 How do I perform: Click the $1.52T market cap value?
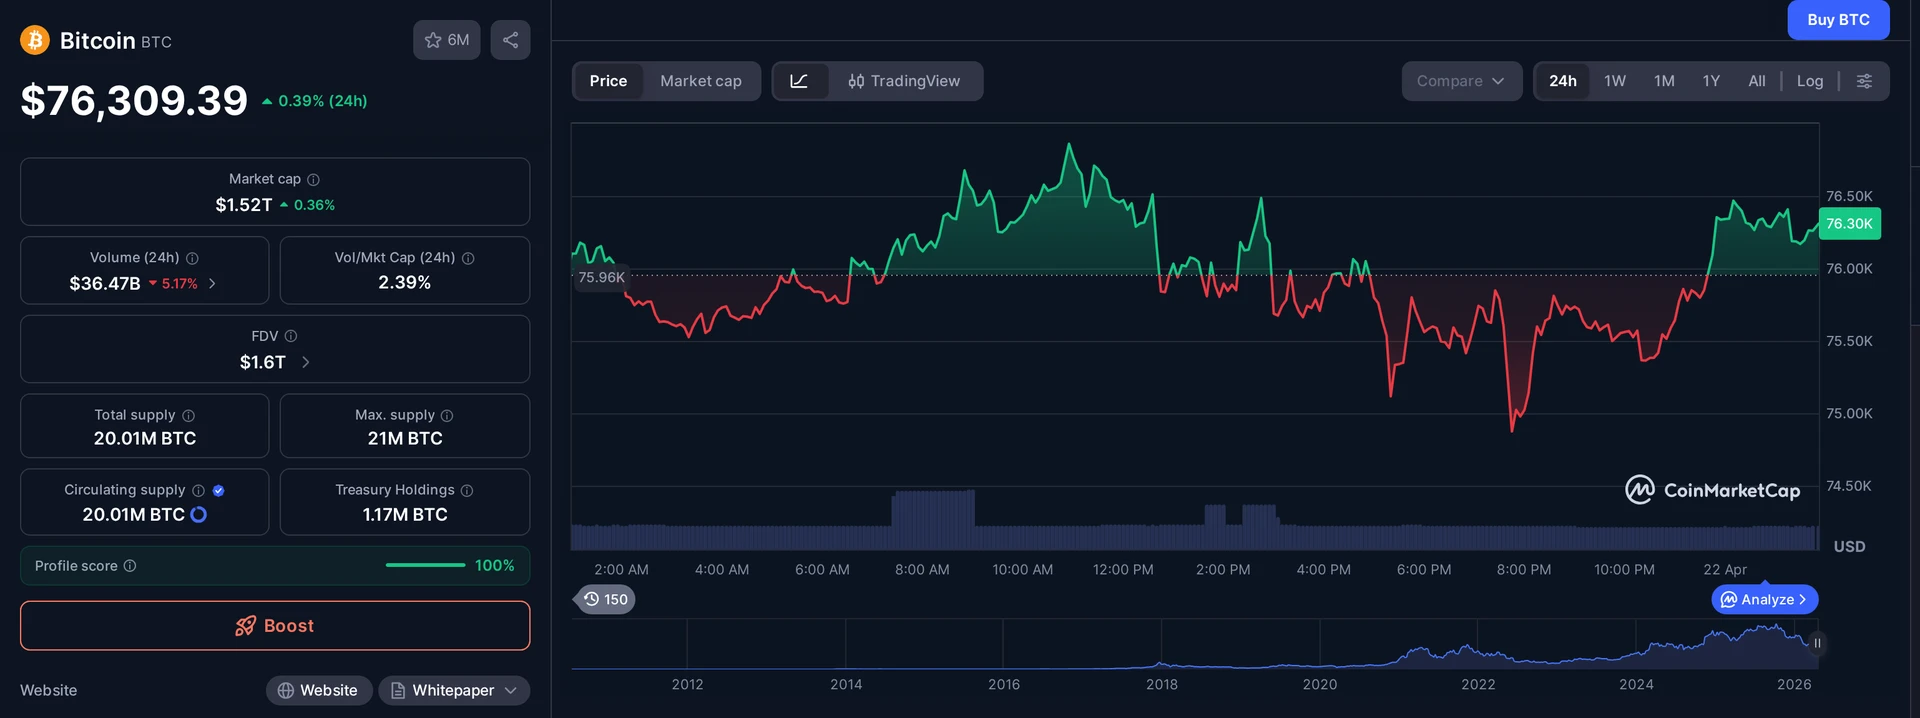coord(244,205)
